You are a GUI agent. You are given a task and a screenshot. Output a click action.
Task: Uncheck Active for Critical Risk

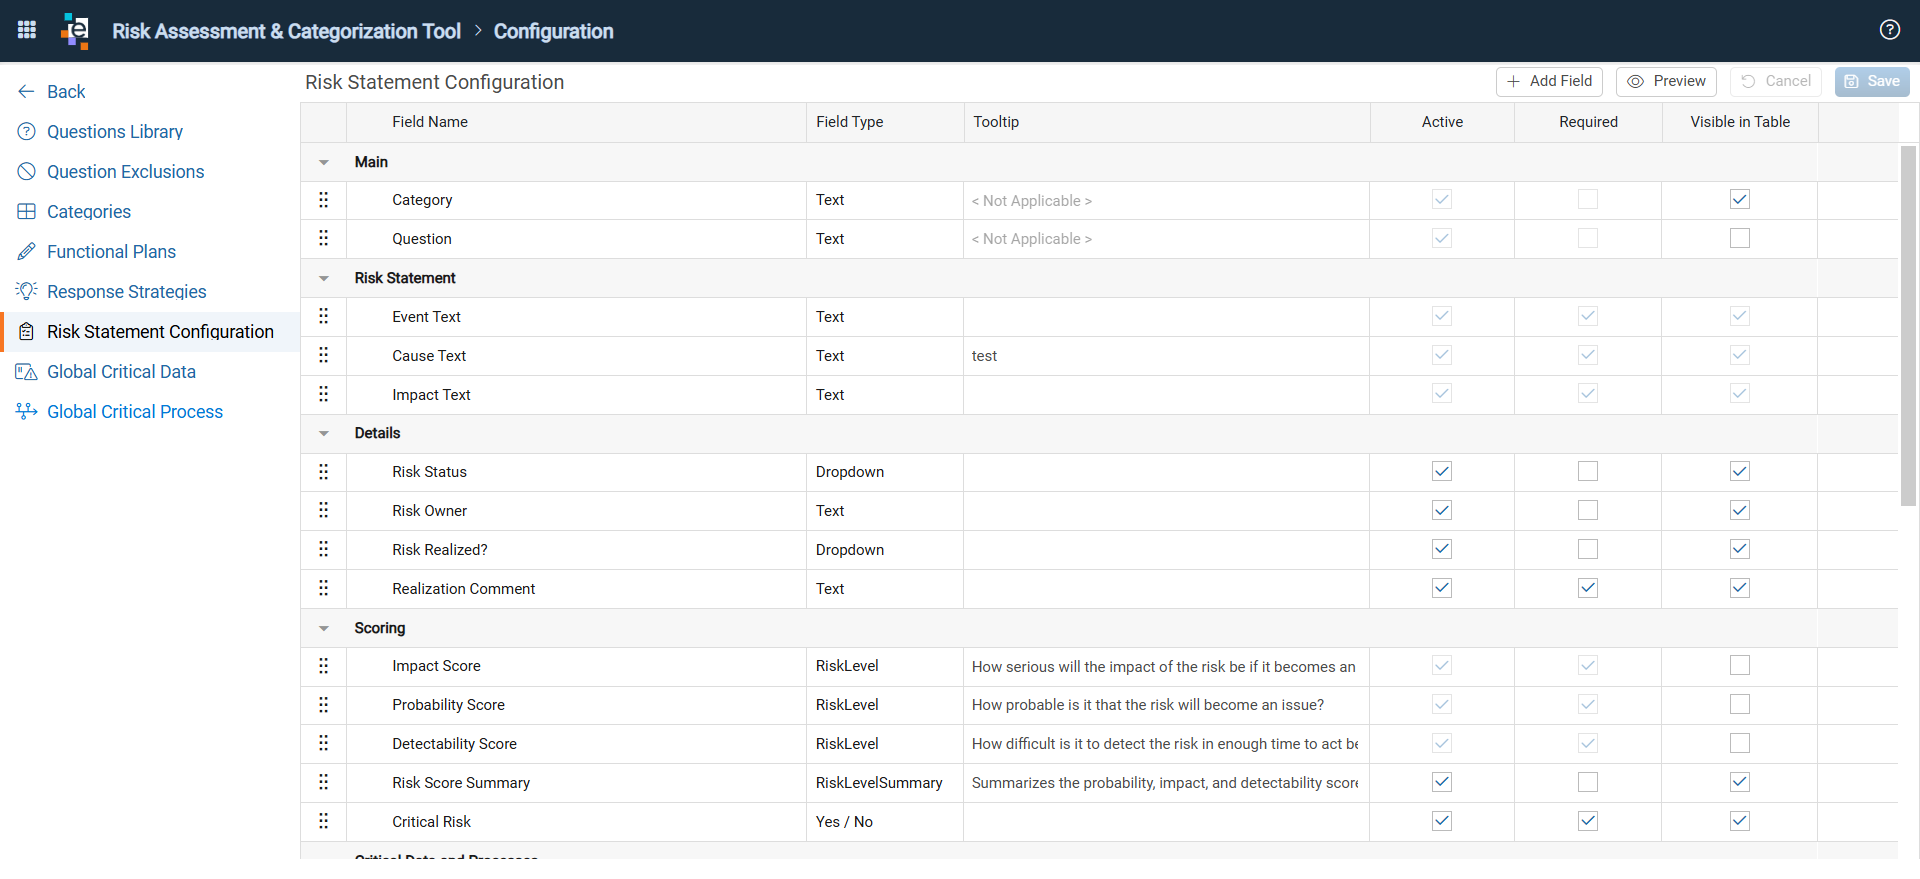(1442, 821)
